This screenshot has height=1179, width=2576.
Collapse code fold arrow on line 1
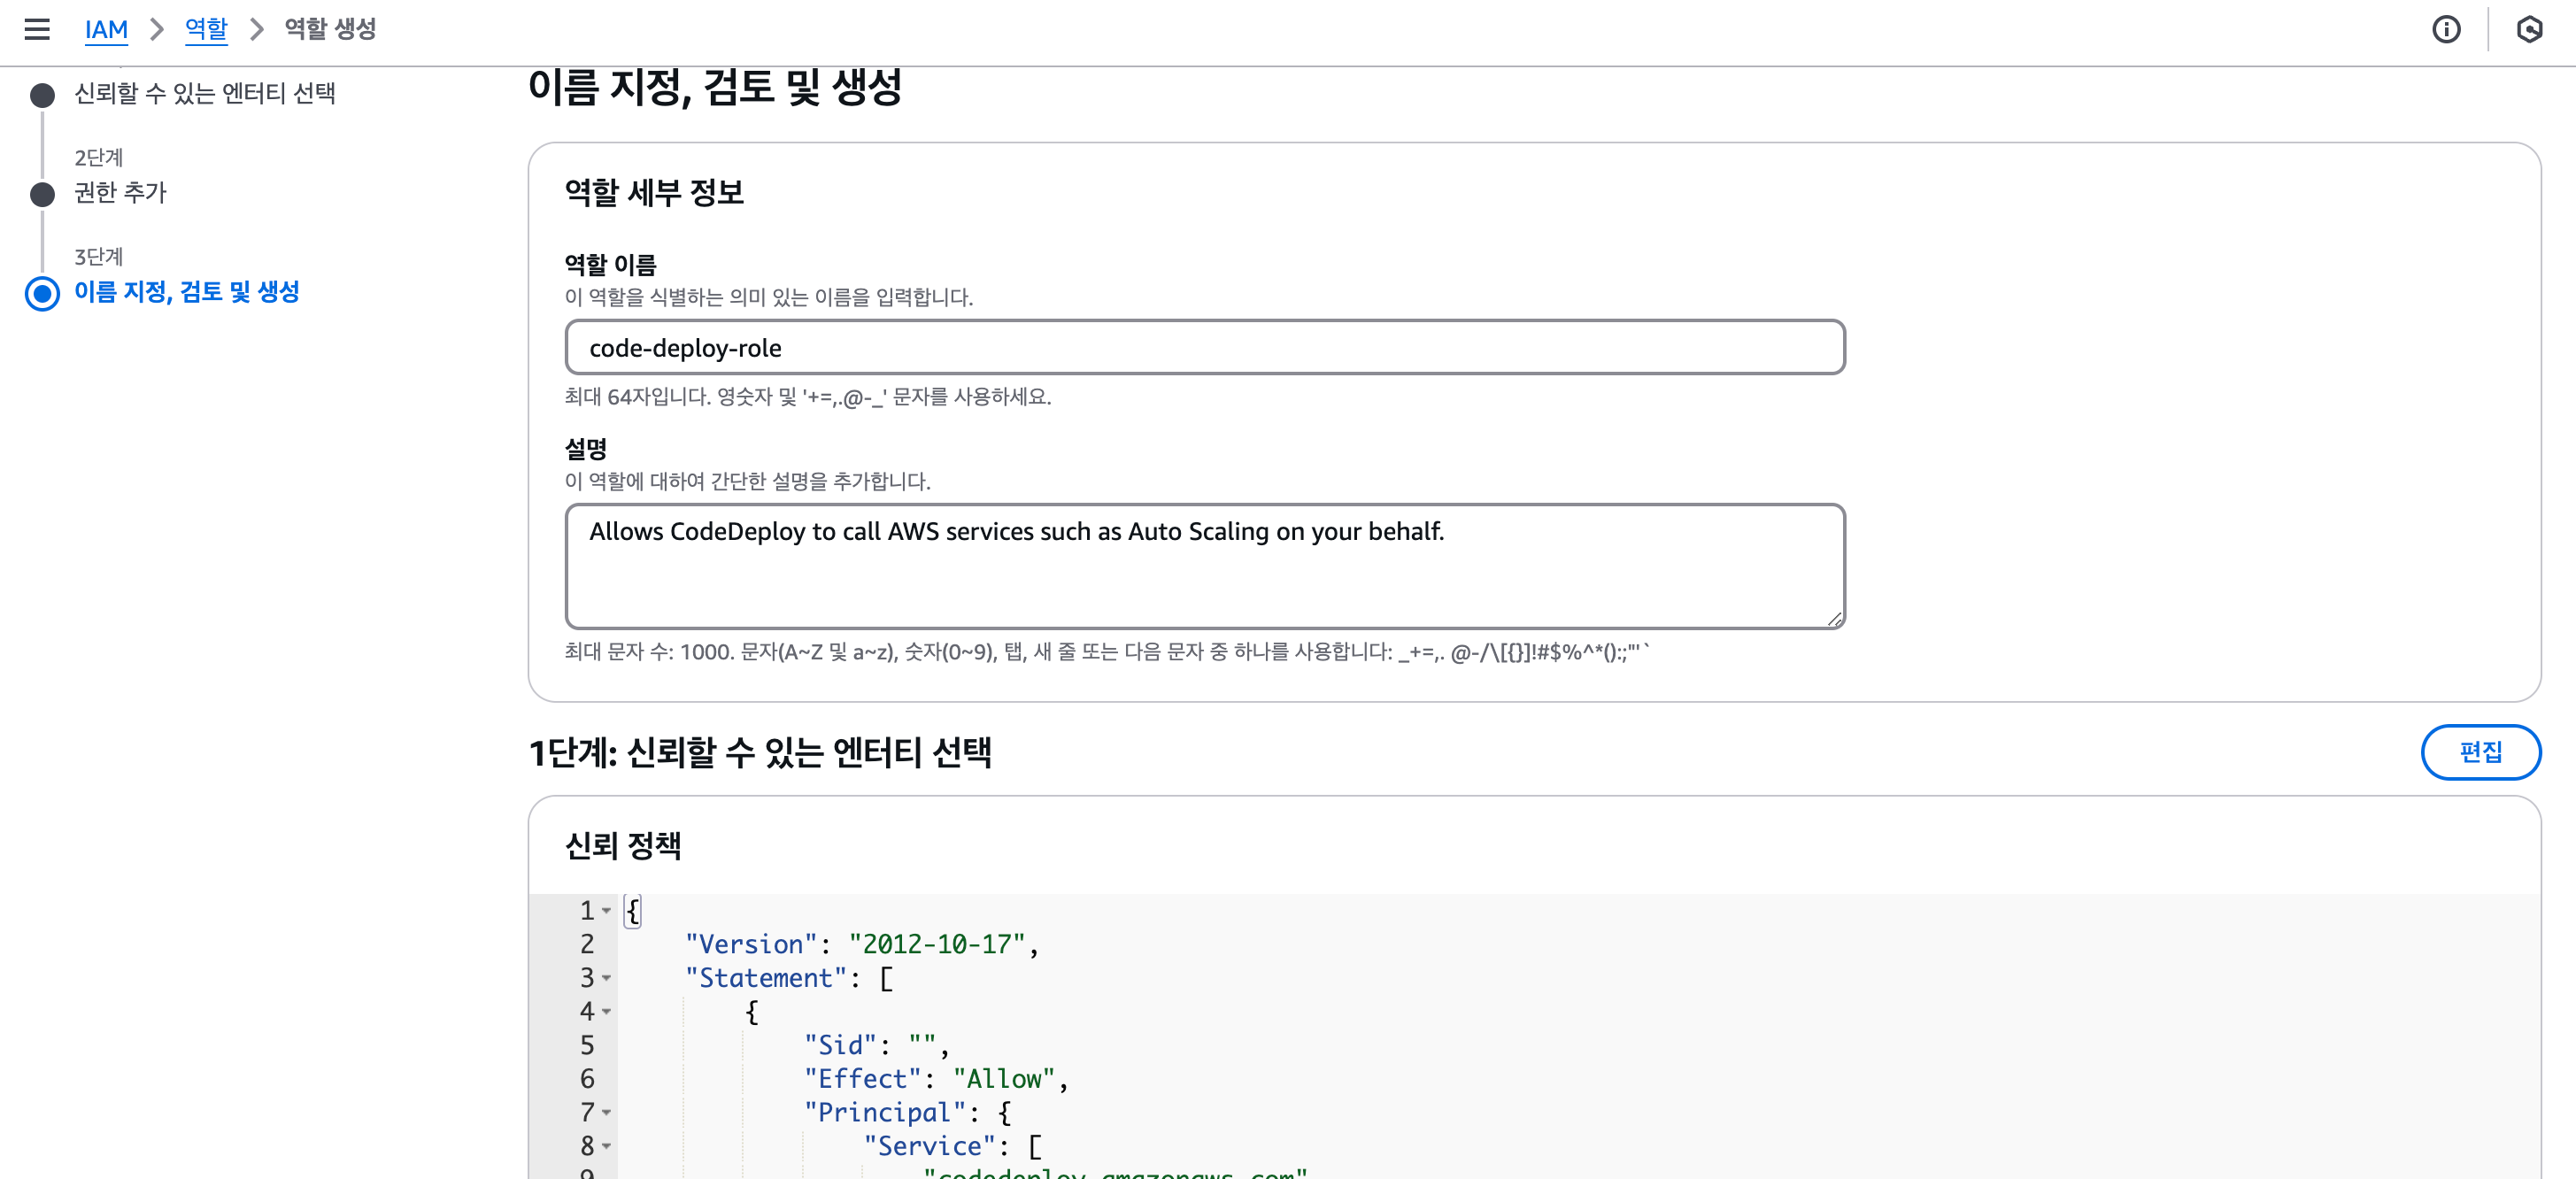coord(606,911)
